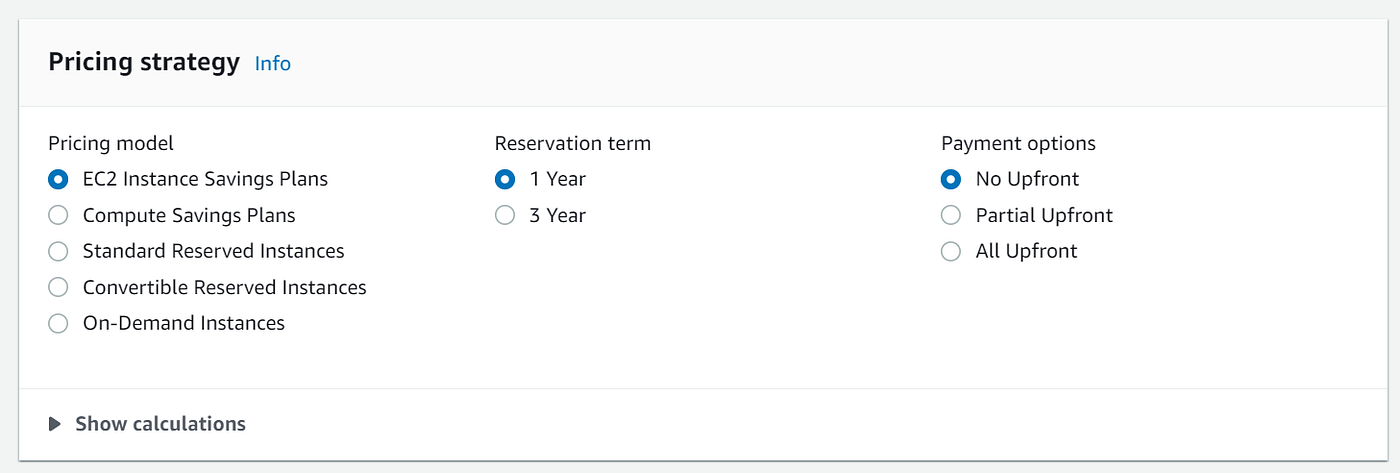Switch pricing model to On-Demand Instances

pos(58,324)
